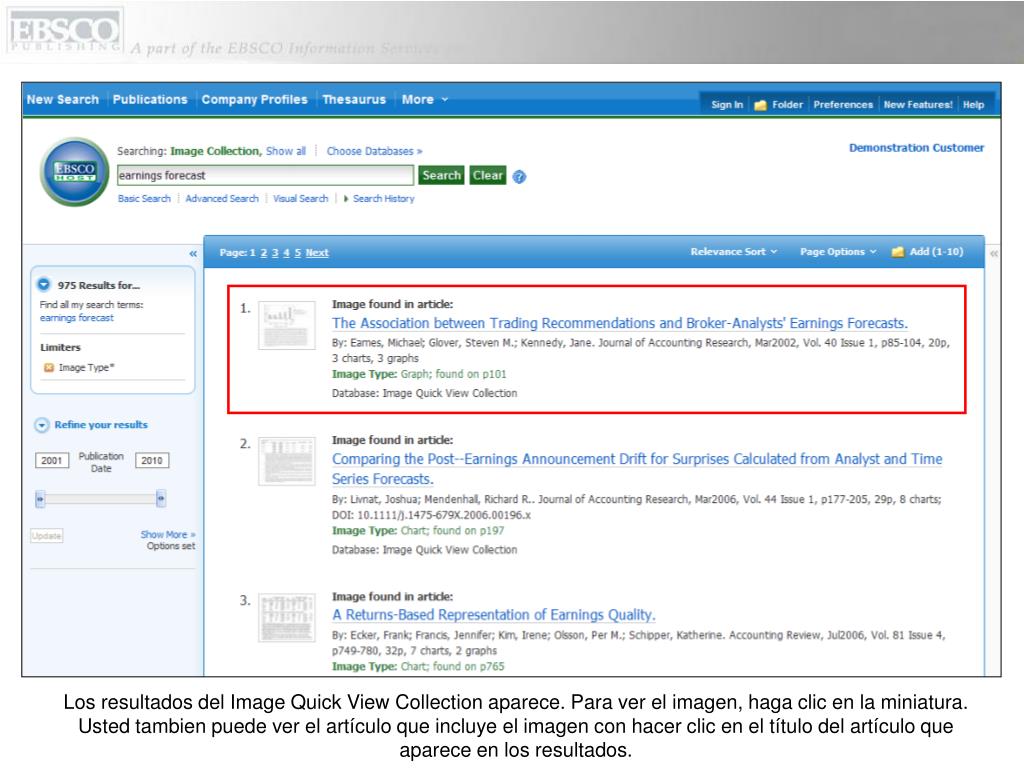Image resolution: width=1024 pixels, height=768 pixels.
Task: Open article A Returns-Based Representation of Earnings Quality
Action: pos(494,615)
